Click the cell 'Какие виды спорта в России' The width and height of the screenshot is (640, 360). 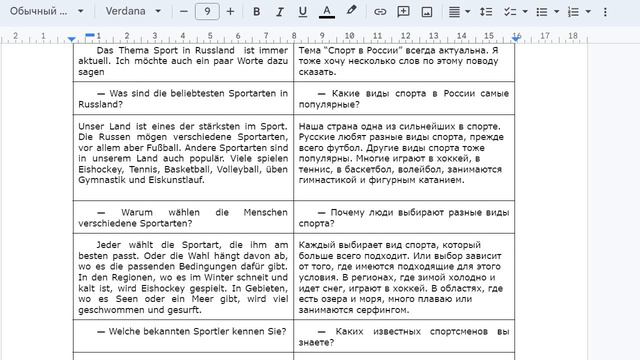[404, 98]
